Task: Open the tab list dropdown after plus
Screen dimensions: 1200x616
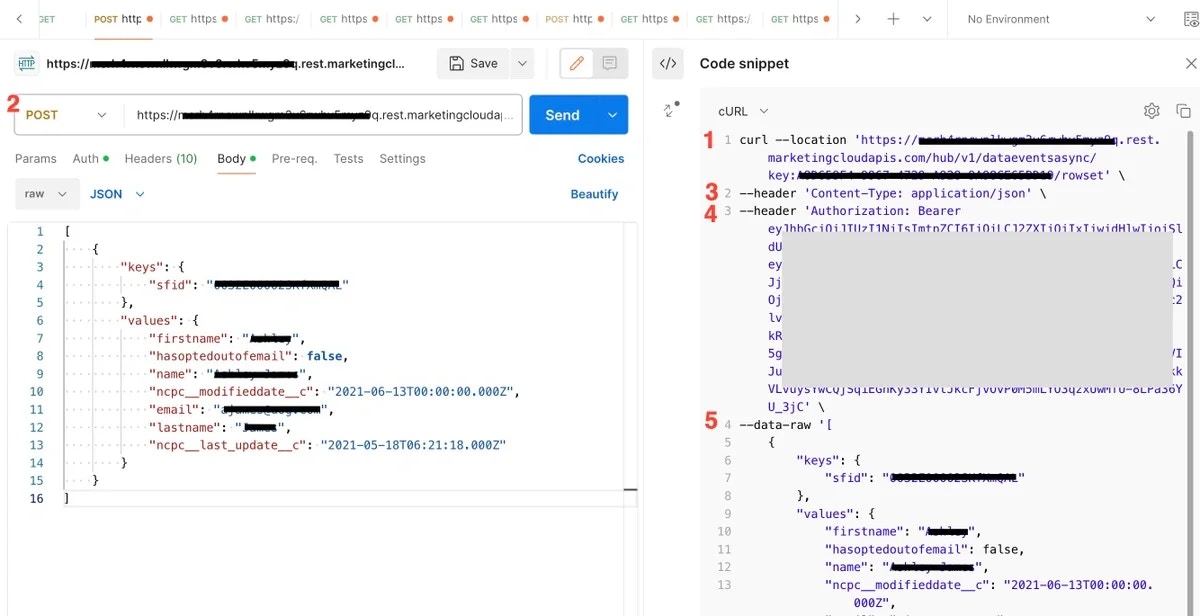Action: 926,19
